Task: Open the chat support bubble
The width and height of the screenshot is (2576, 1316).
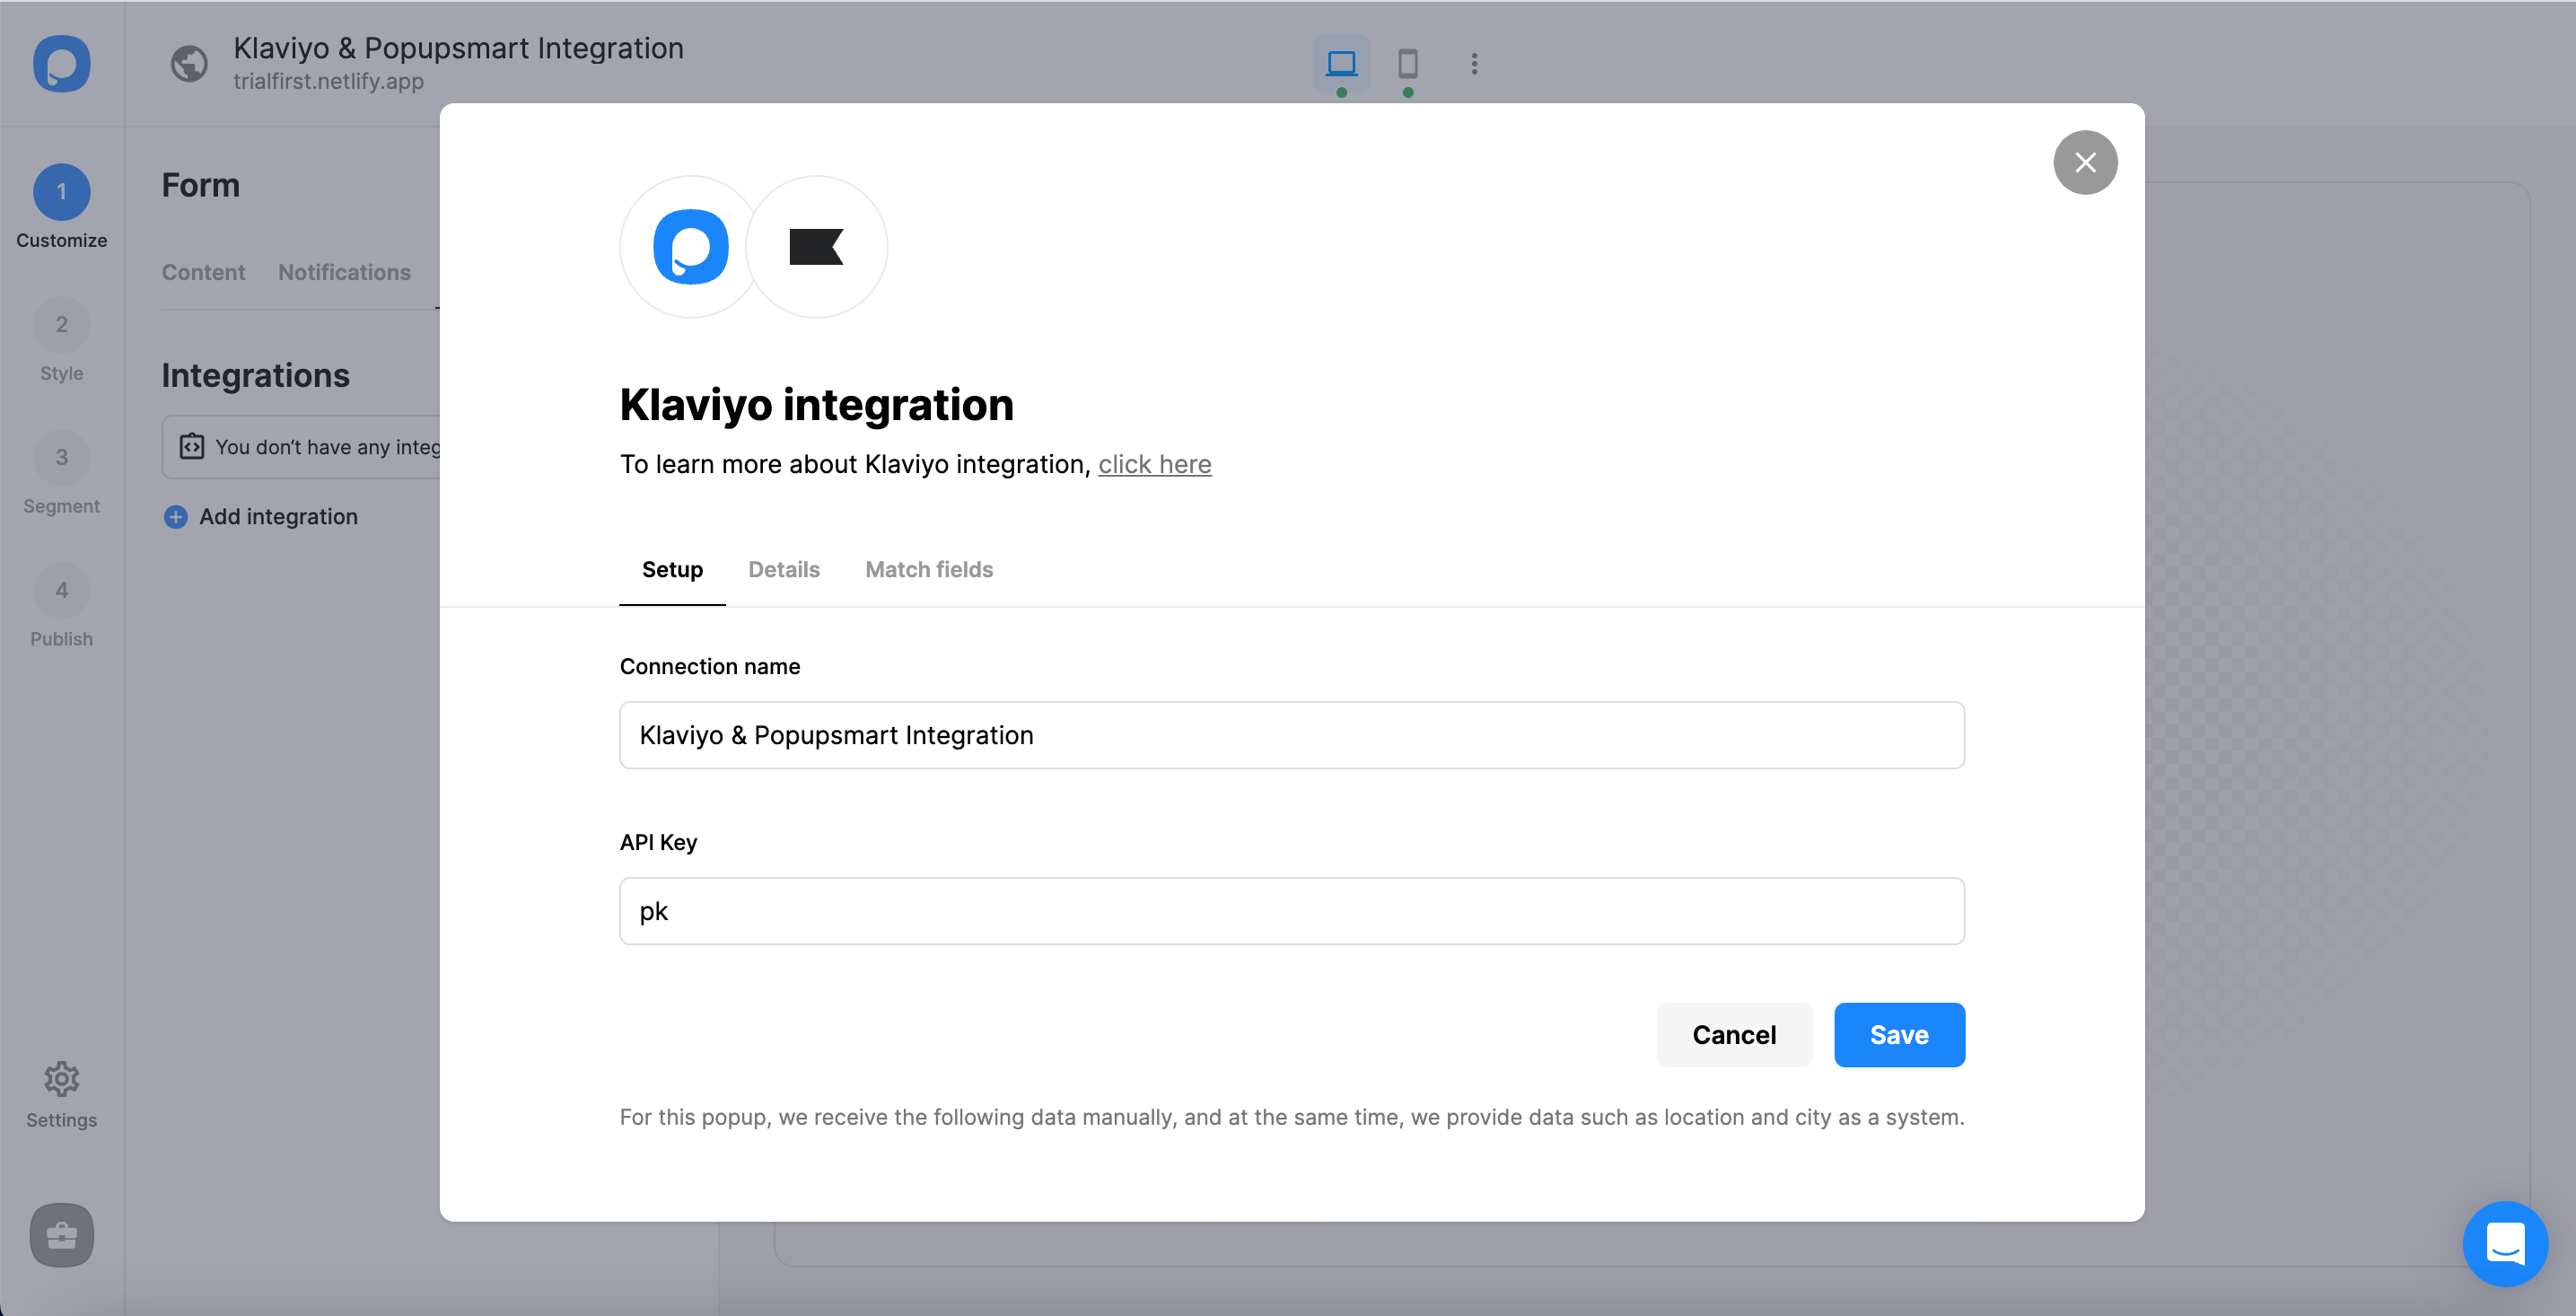Action: [x=2504, y=1243]
